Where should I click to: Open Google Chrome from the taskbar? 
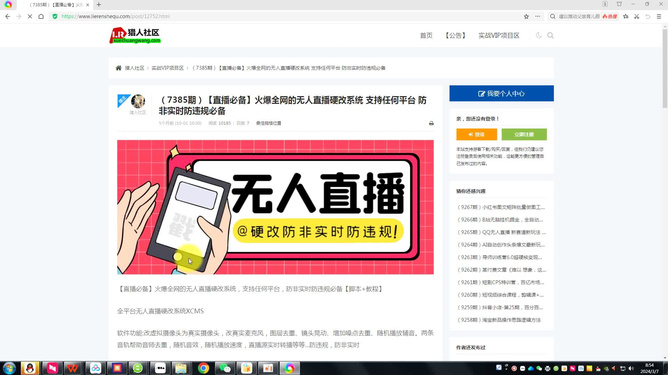pyautogui.click(x=203, y=368)
